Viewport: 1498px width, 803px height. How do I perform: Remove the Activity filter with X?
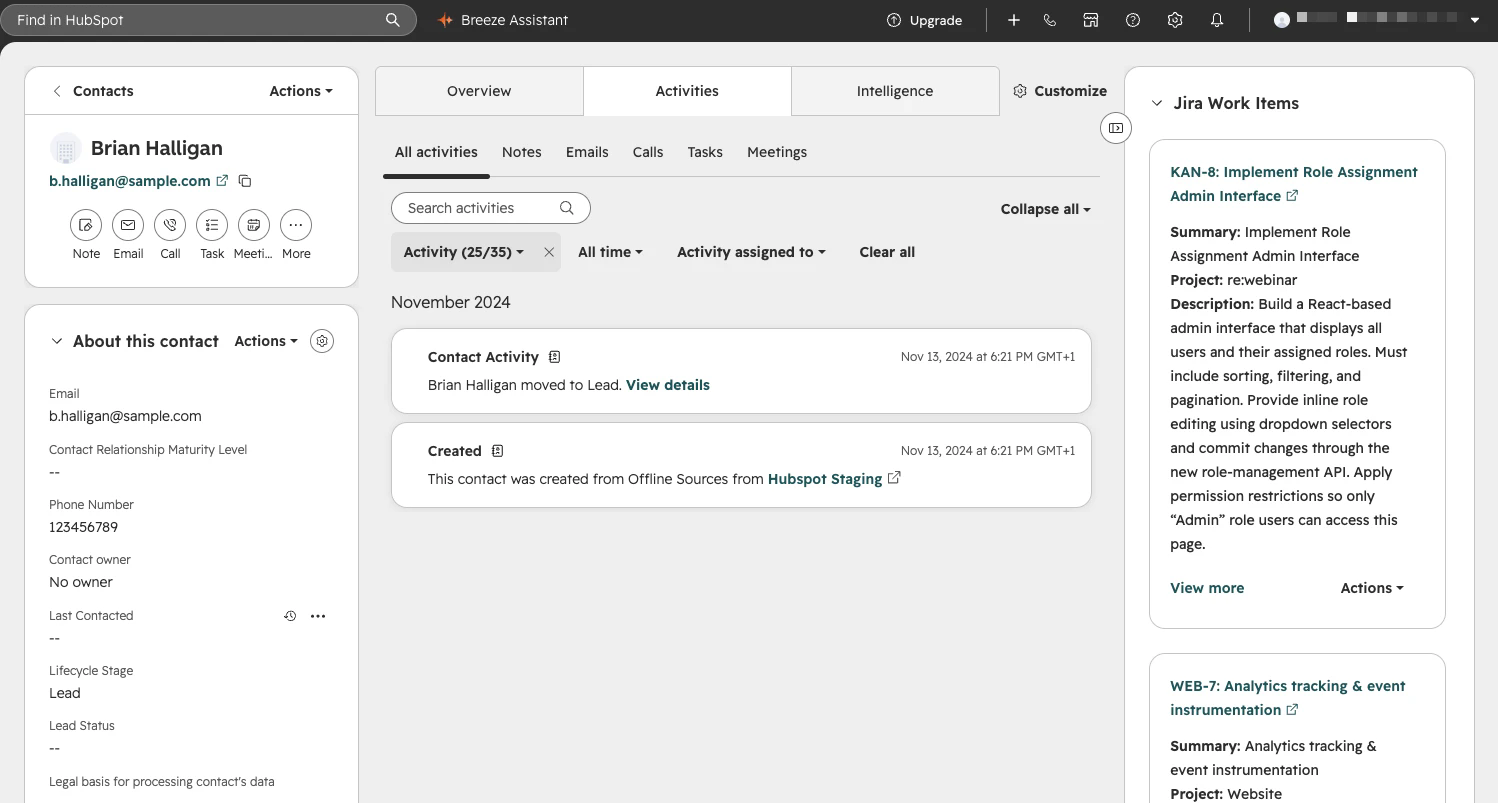(549, 252)
